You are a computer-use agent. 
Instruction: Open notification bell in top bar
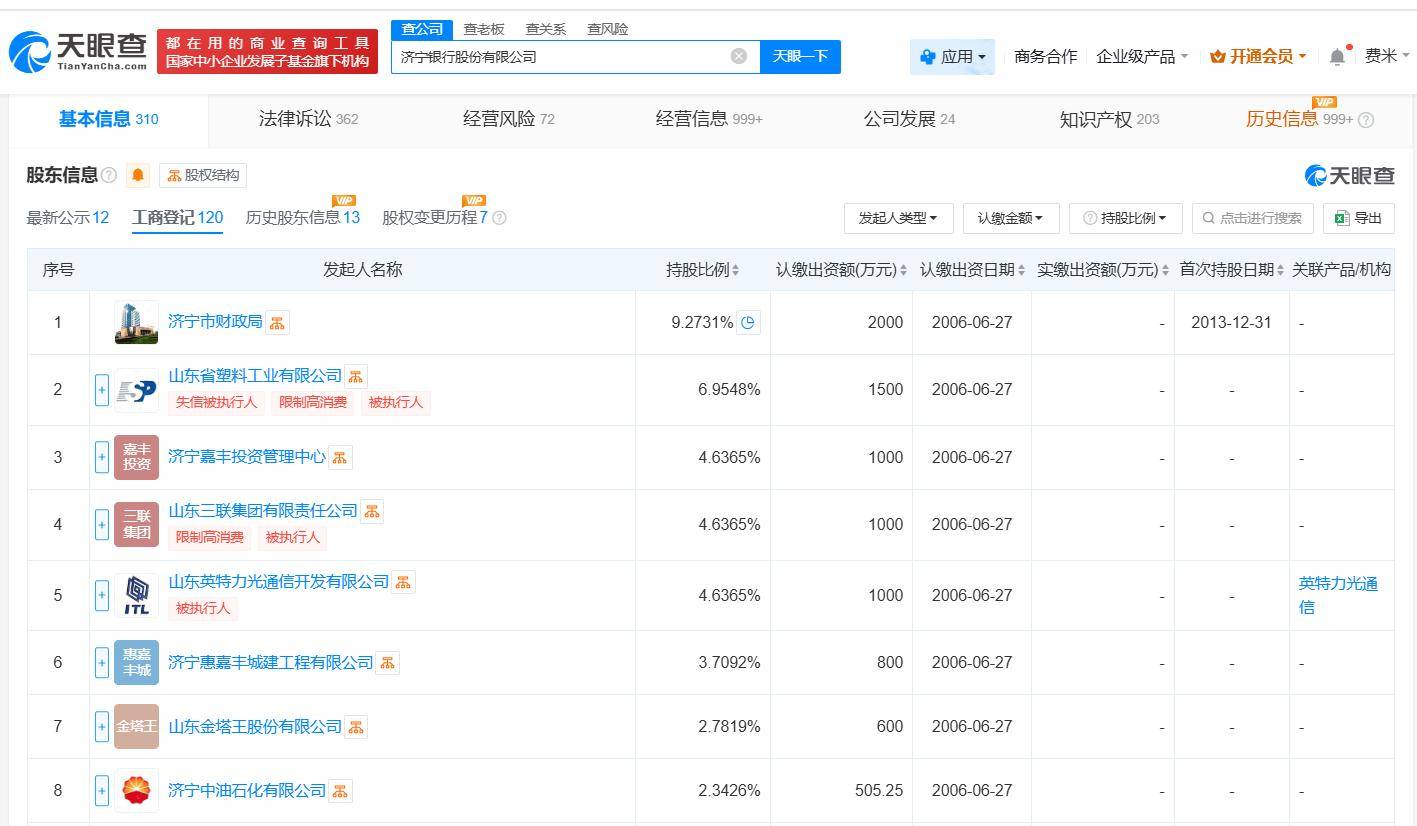pos(1337,57)
